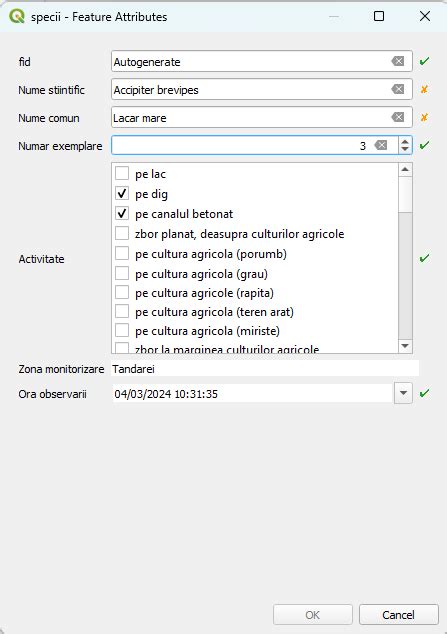Click orange warning mark beside Nume comun

[424, 118]
